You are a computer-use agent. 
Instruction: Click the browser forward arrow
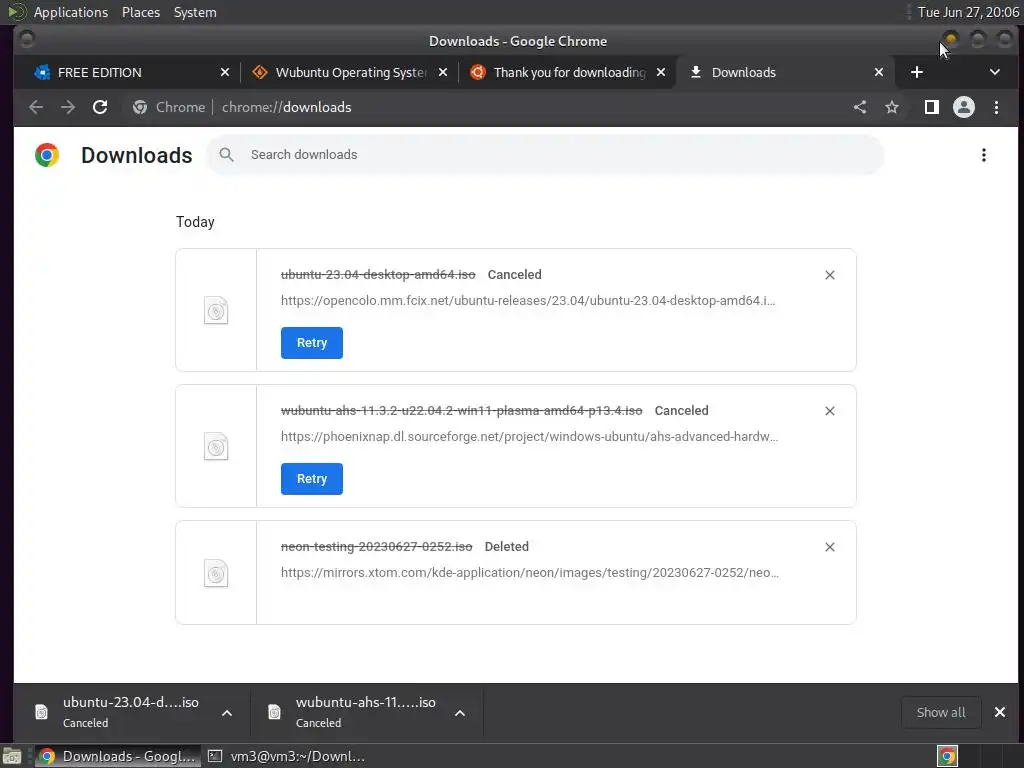(68, 107)
